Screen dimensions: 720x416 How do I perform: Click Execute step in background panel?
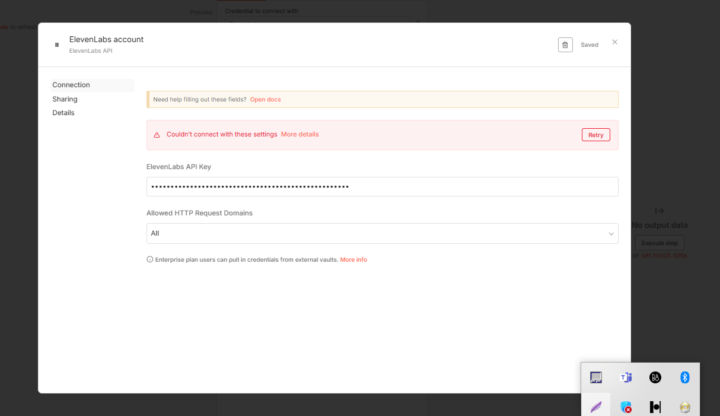tap(660, 243)
